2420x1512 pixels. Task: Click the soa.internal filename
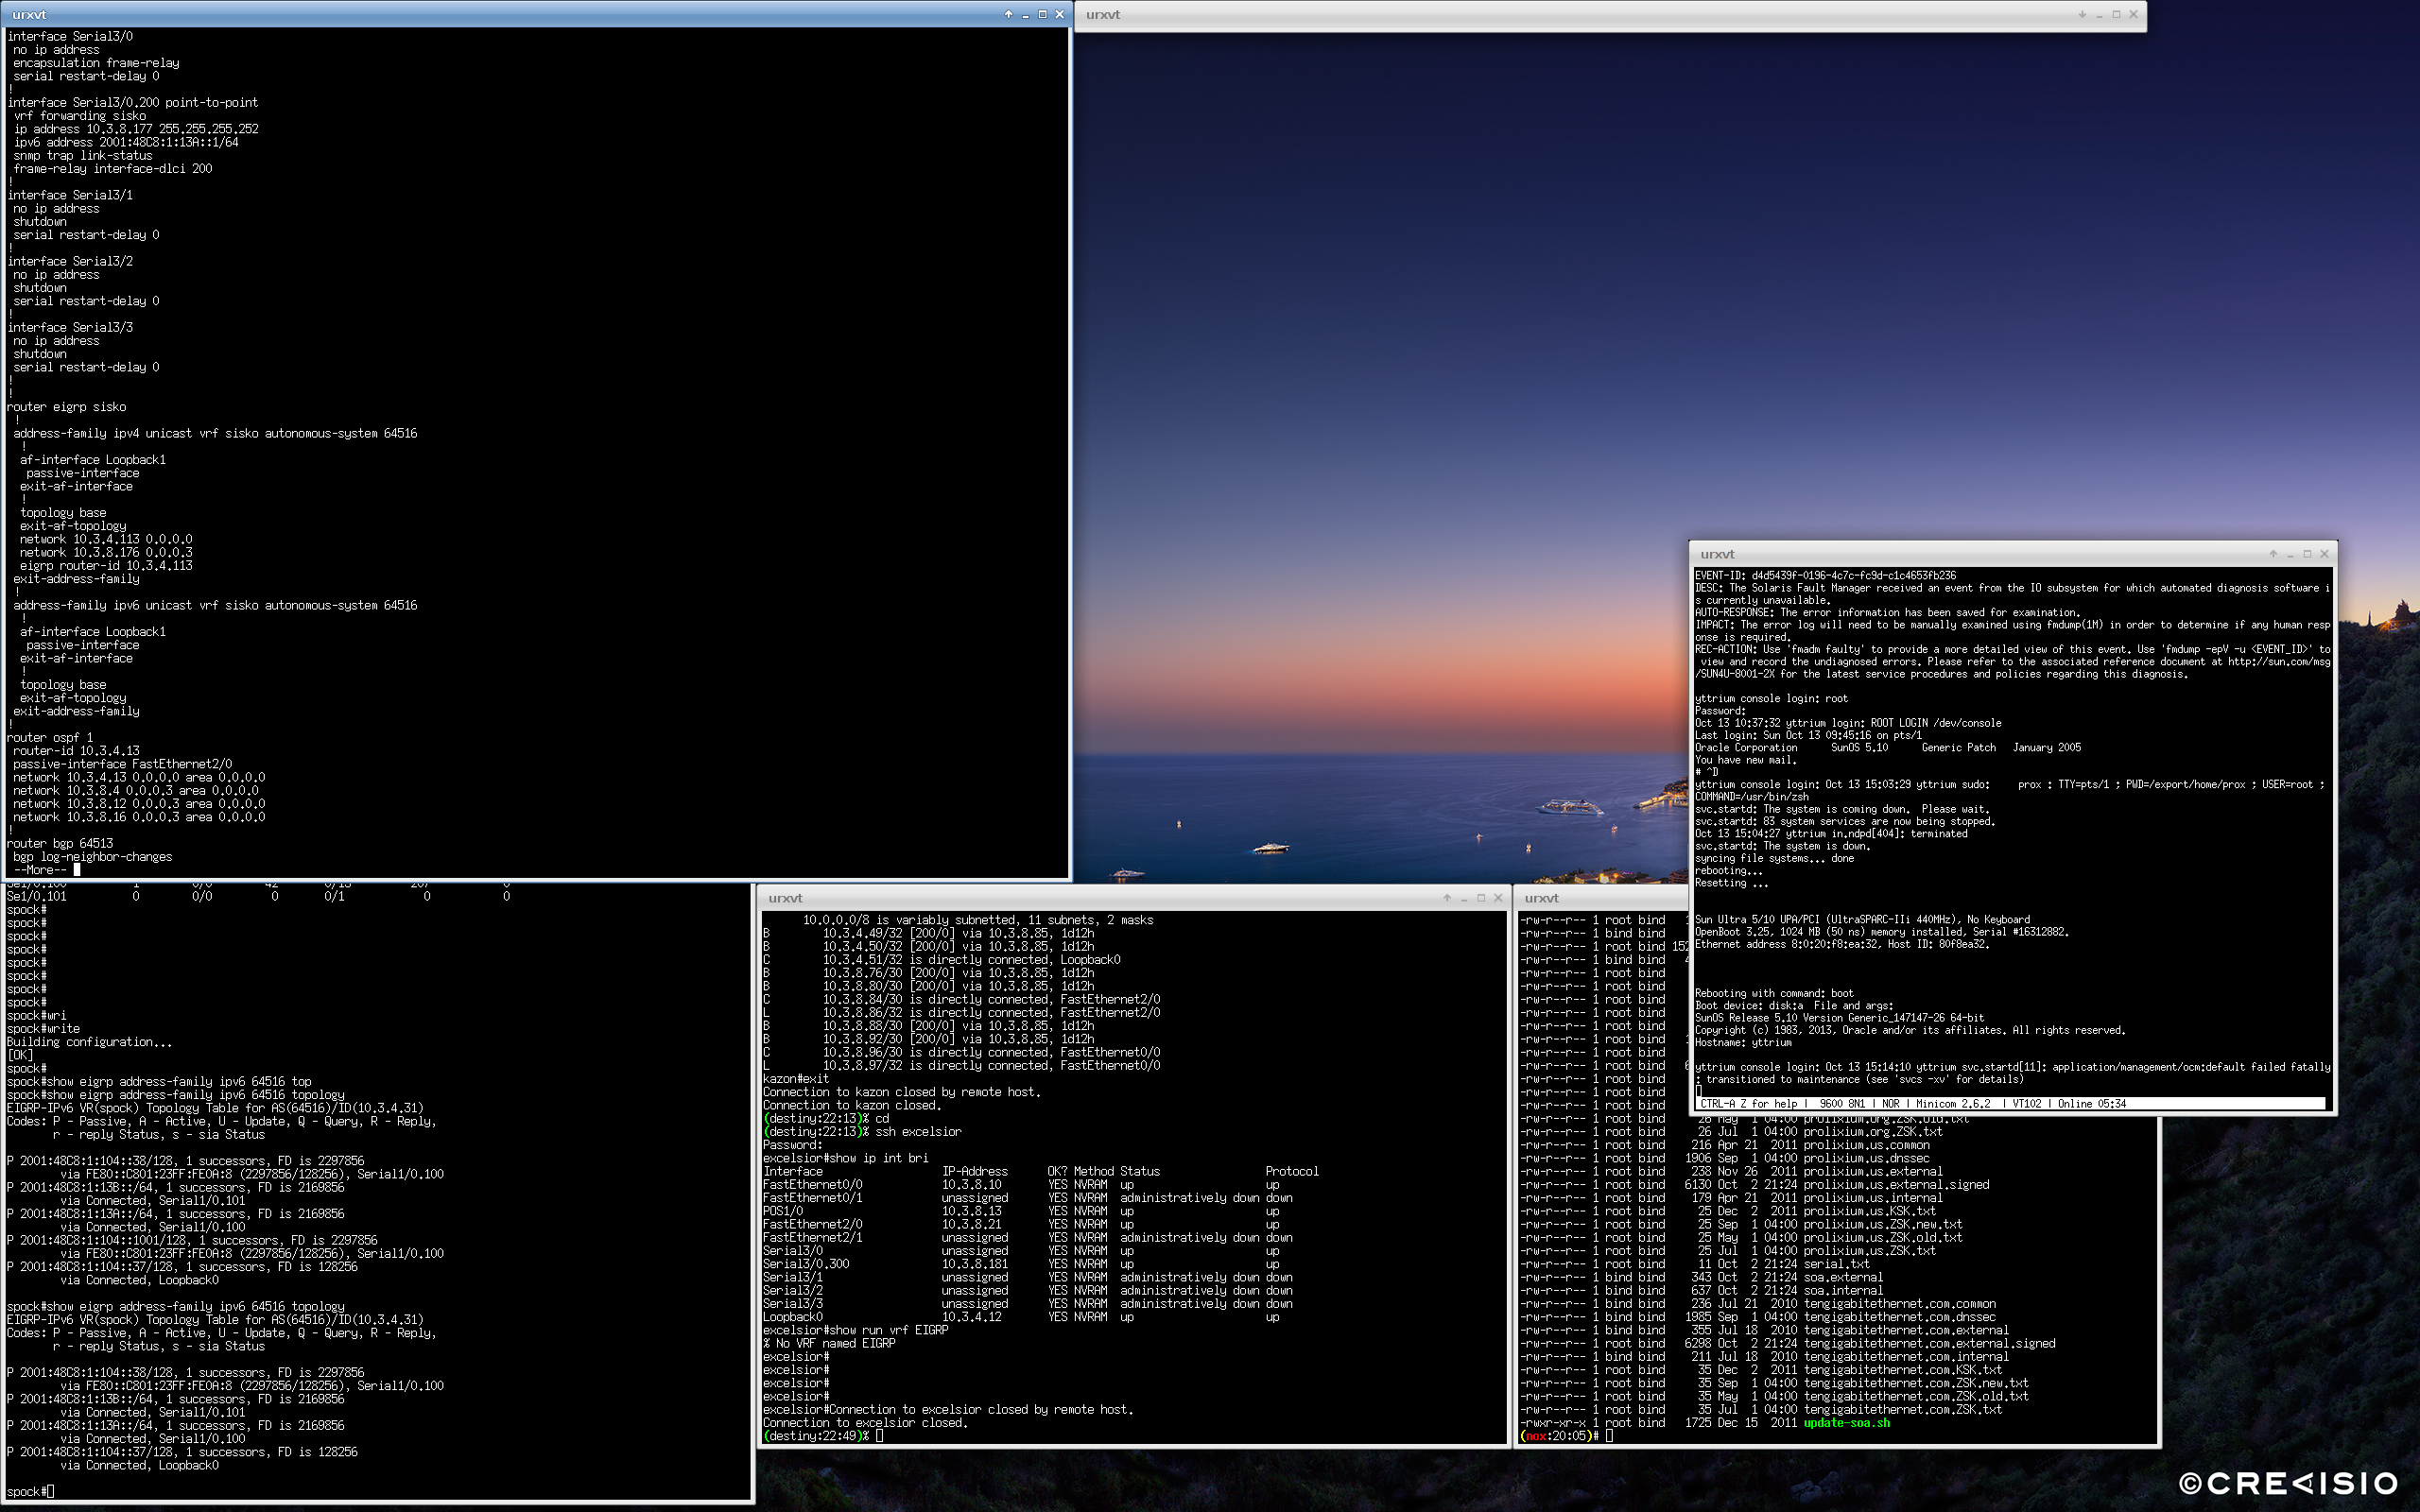coord(1843,1290)
